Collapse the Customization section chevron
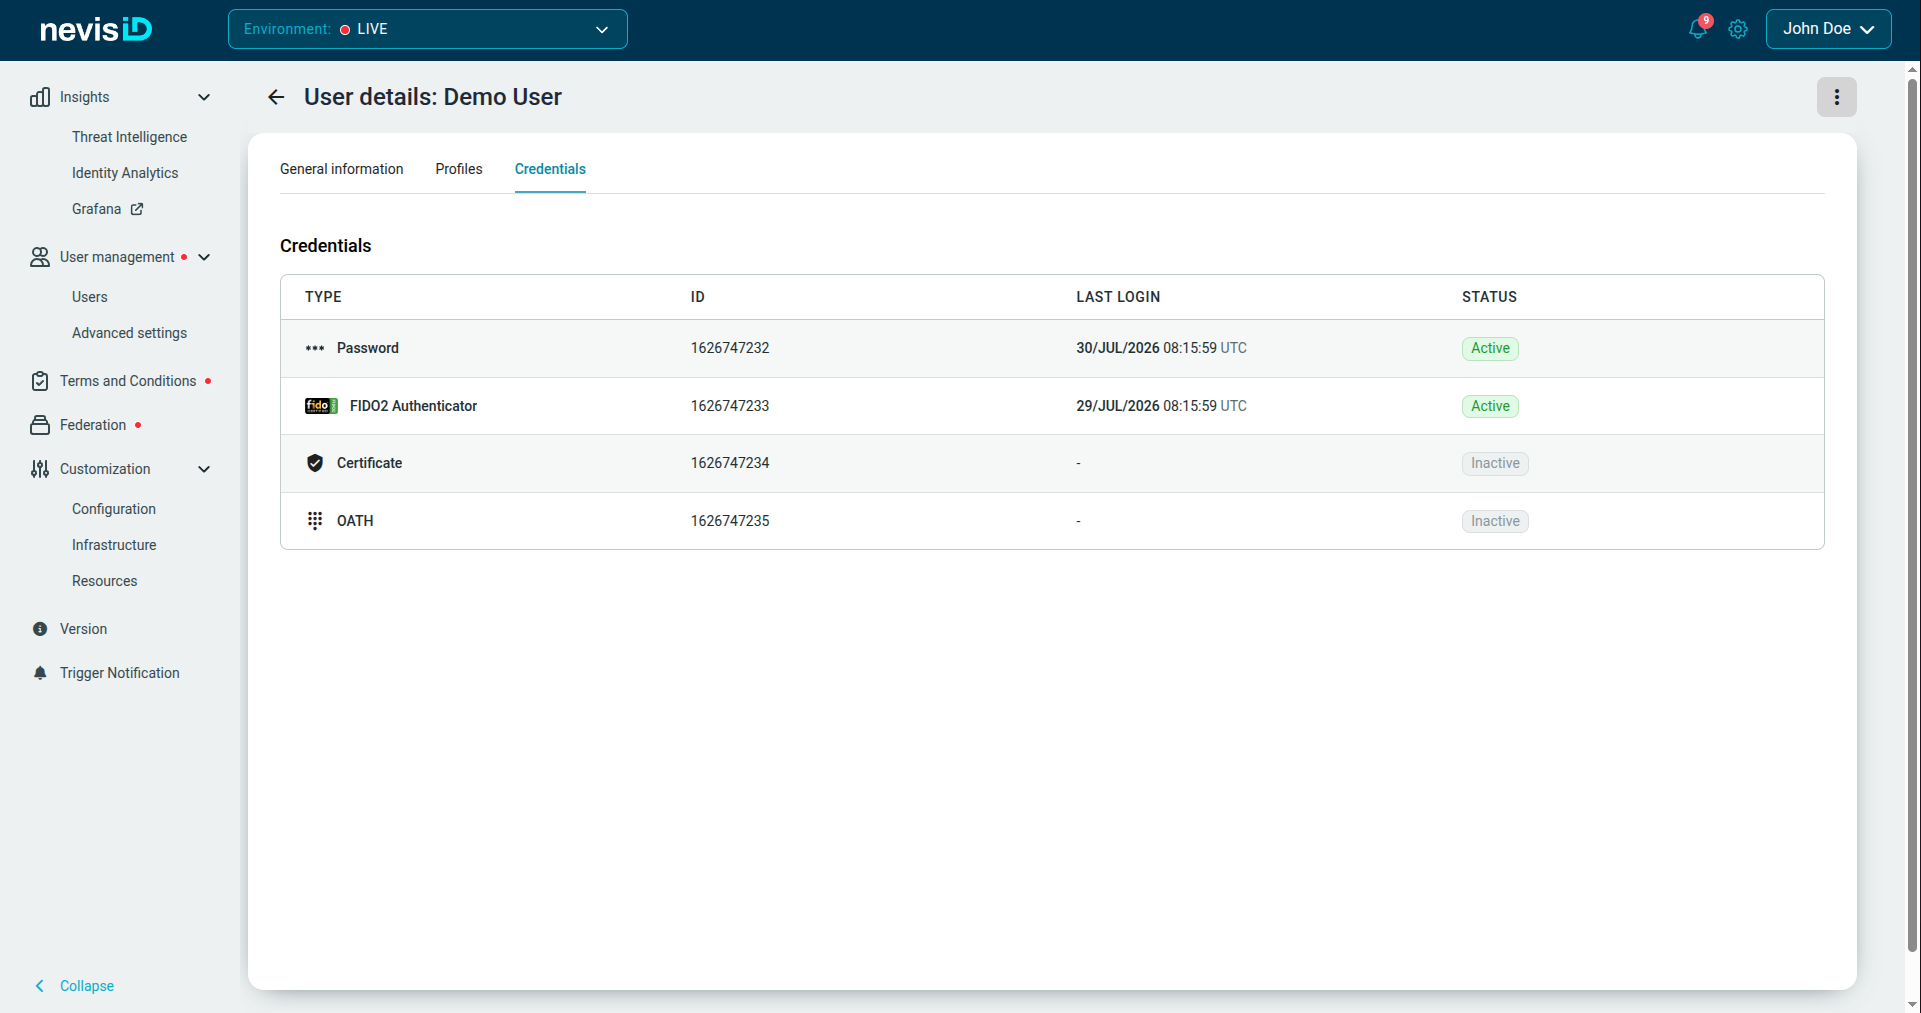This screenshot has height=1013, width=1921. tap(204, 469)
